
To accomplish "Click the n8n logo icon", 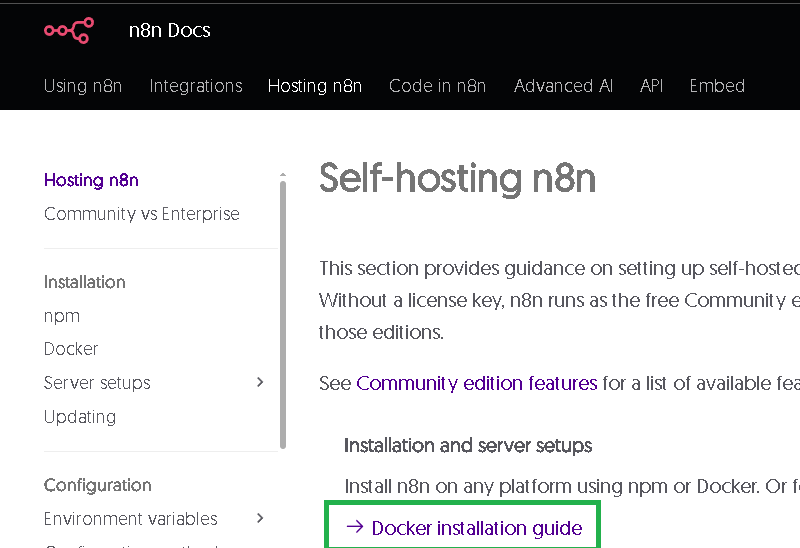I will tap(68, 30).
